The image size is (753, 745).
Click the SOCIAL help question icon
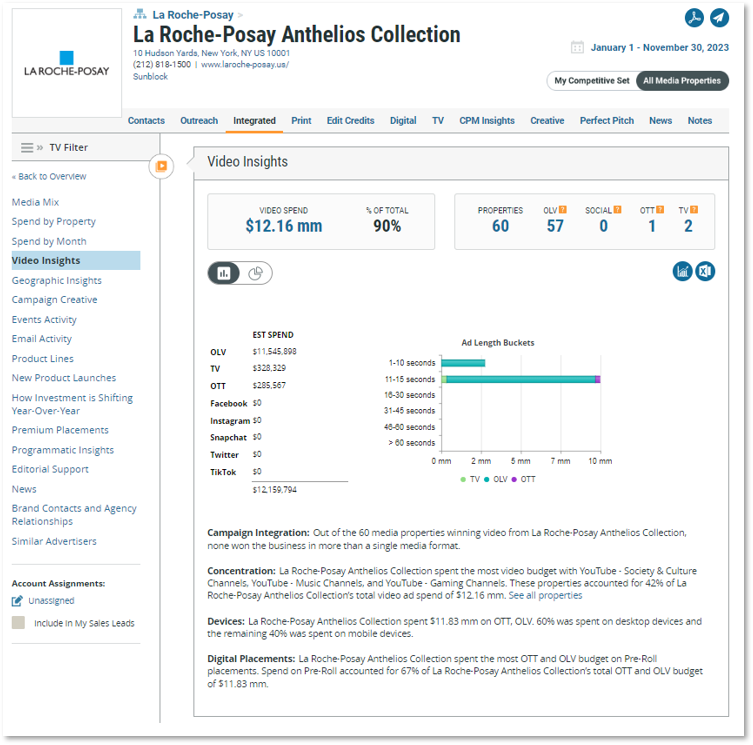[x=618, y=209]
